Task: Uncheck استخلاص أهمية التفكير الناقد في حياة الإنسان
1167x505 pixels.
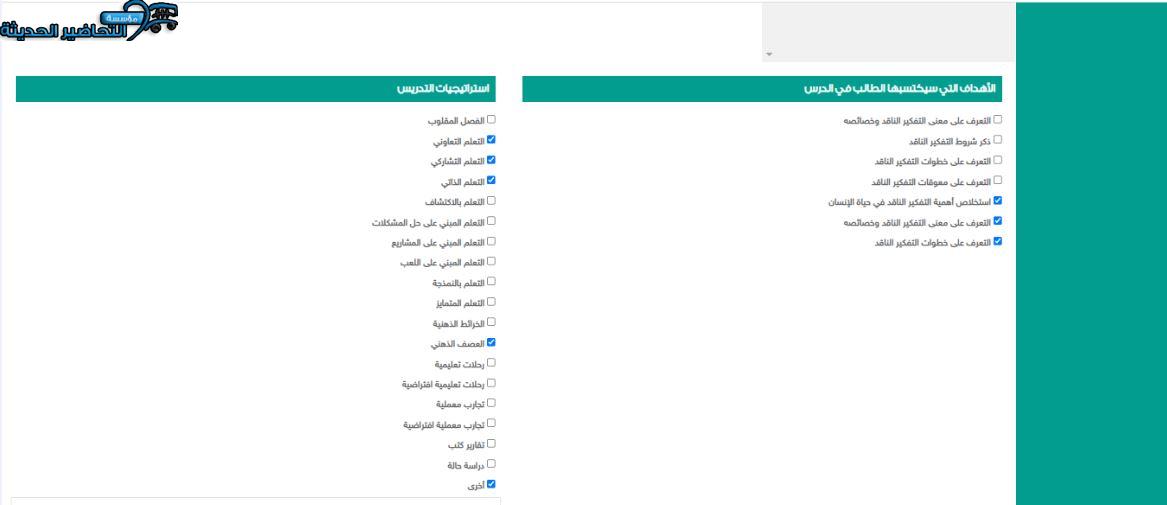Action: tap(998, 200)
